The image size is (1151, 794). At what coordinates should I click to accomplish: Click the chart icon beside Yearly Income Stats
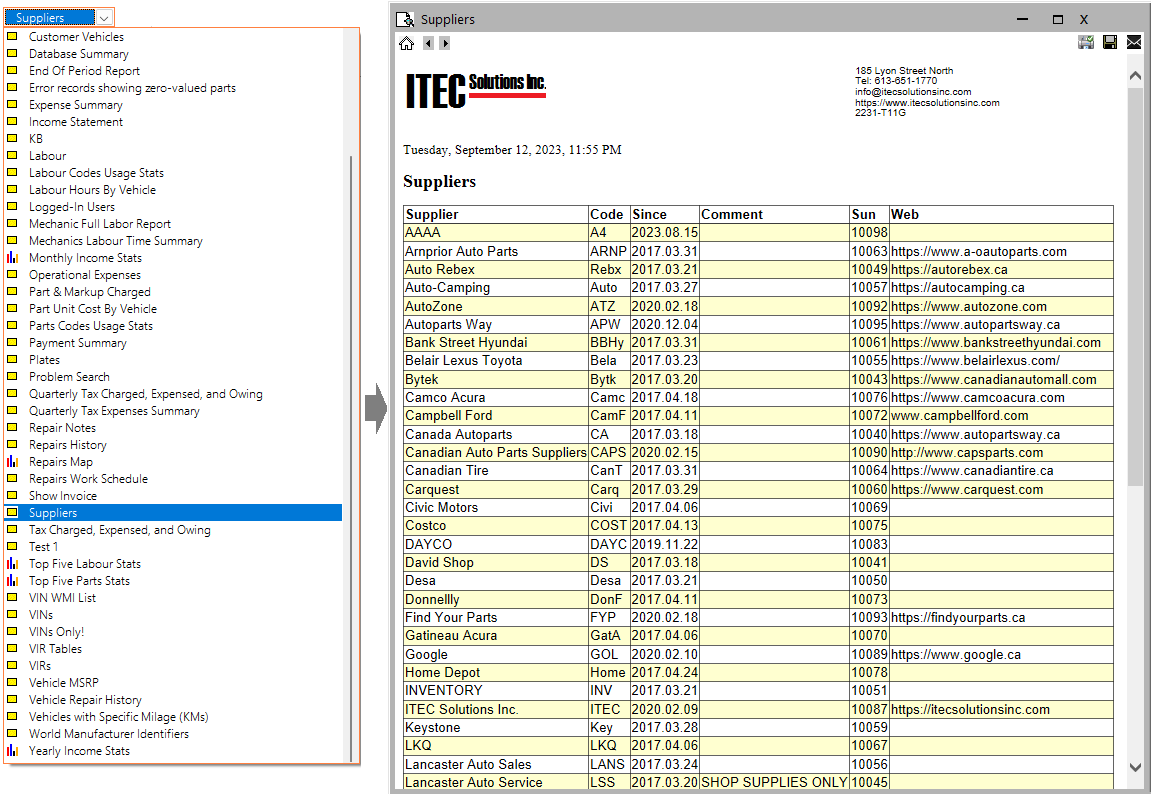(x=14, y=750)
